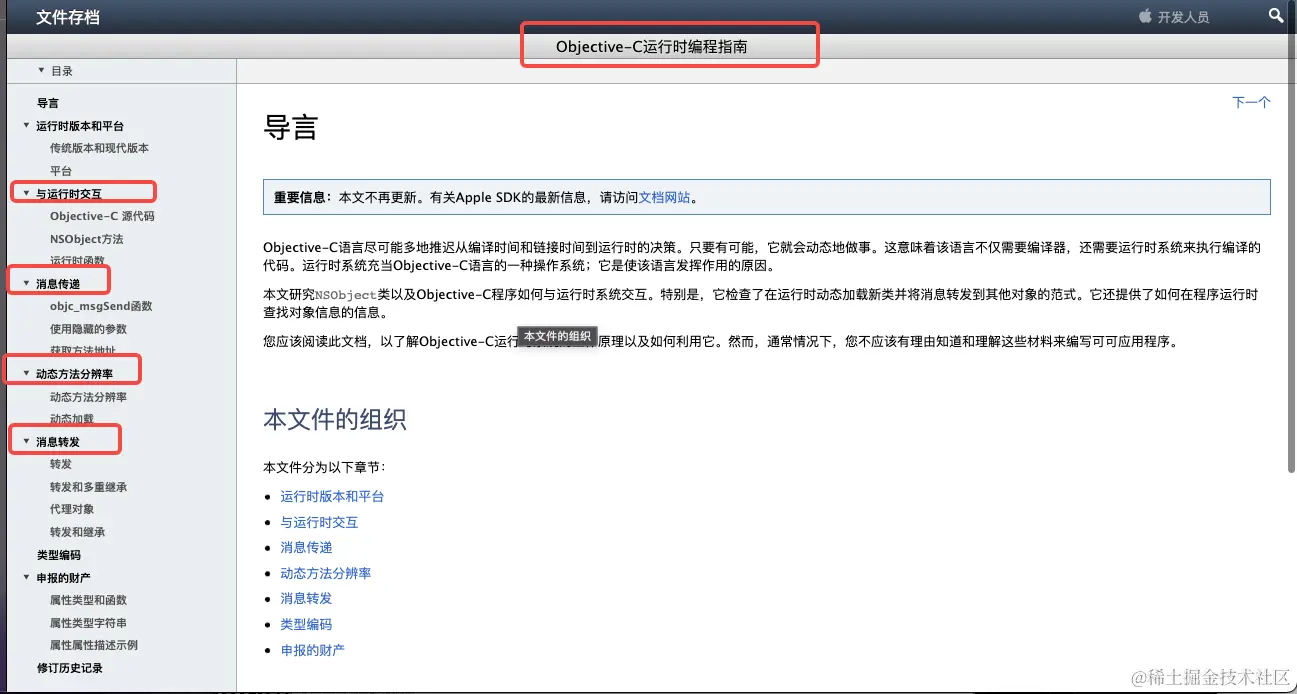Select 传统版本和现代版本 in sidebar
The image size is (1297, 694).
tap(99, 148)
